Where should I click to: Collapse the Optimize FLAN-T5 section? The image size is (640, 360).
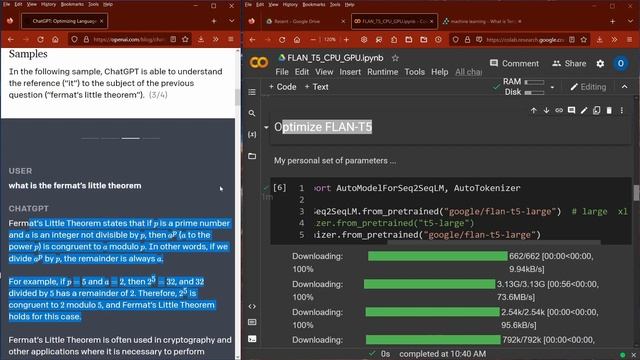click(x=266, y=127)
